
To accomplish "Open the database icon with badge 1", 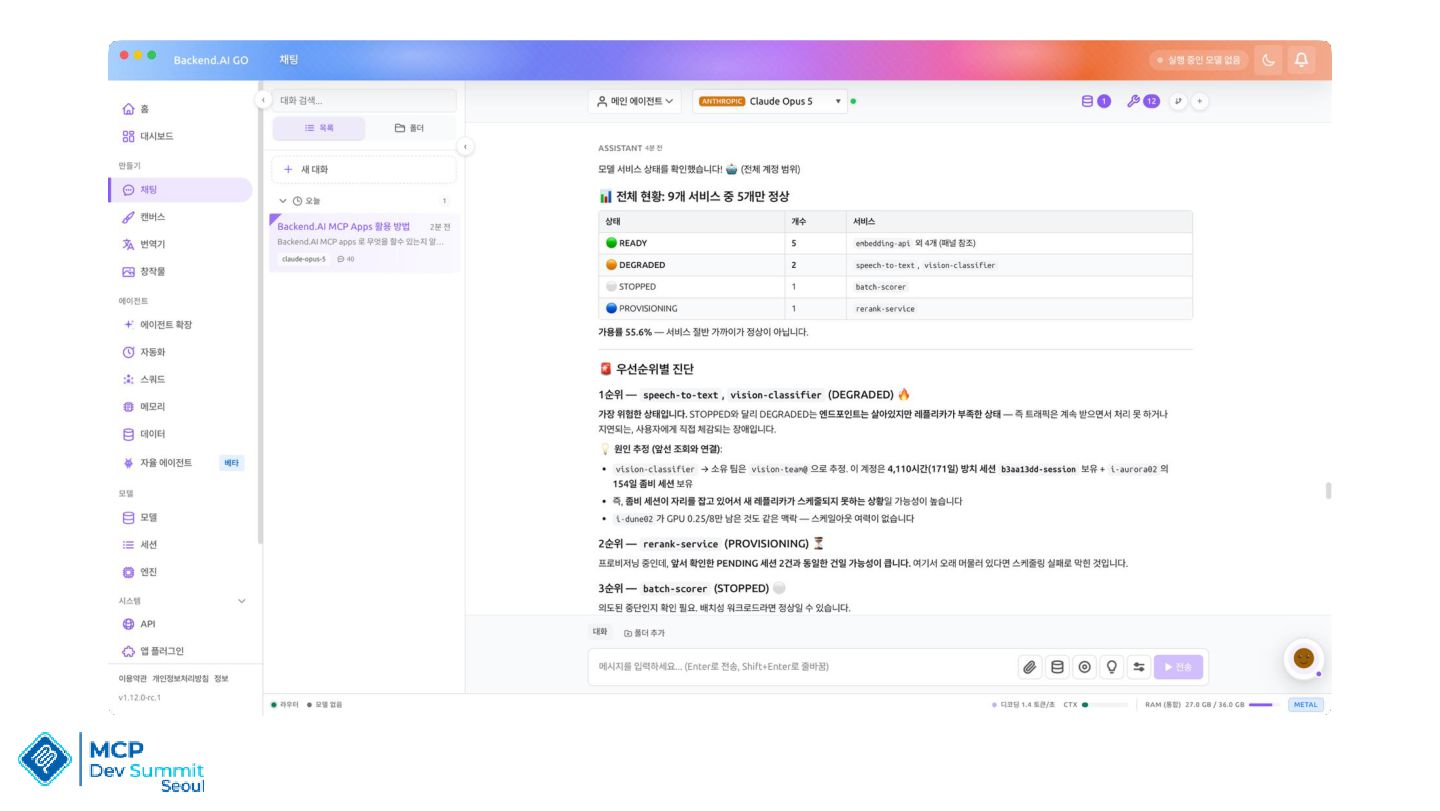I will pyautogui.click(x=1096, y=101).
